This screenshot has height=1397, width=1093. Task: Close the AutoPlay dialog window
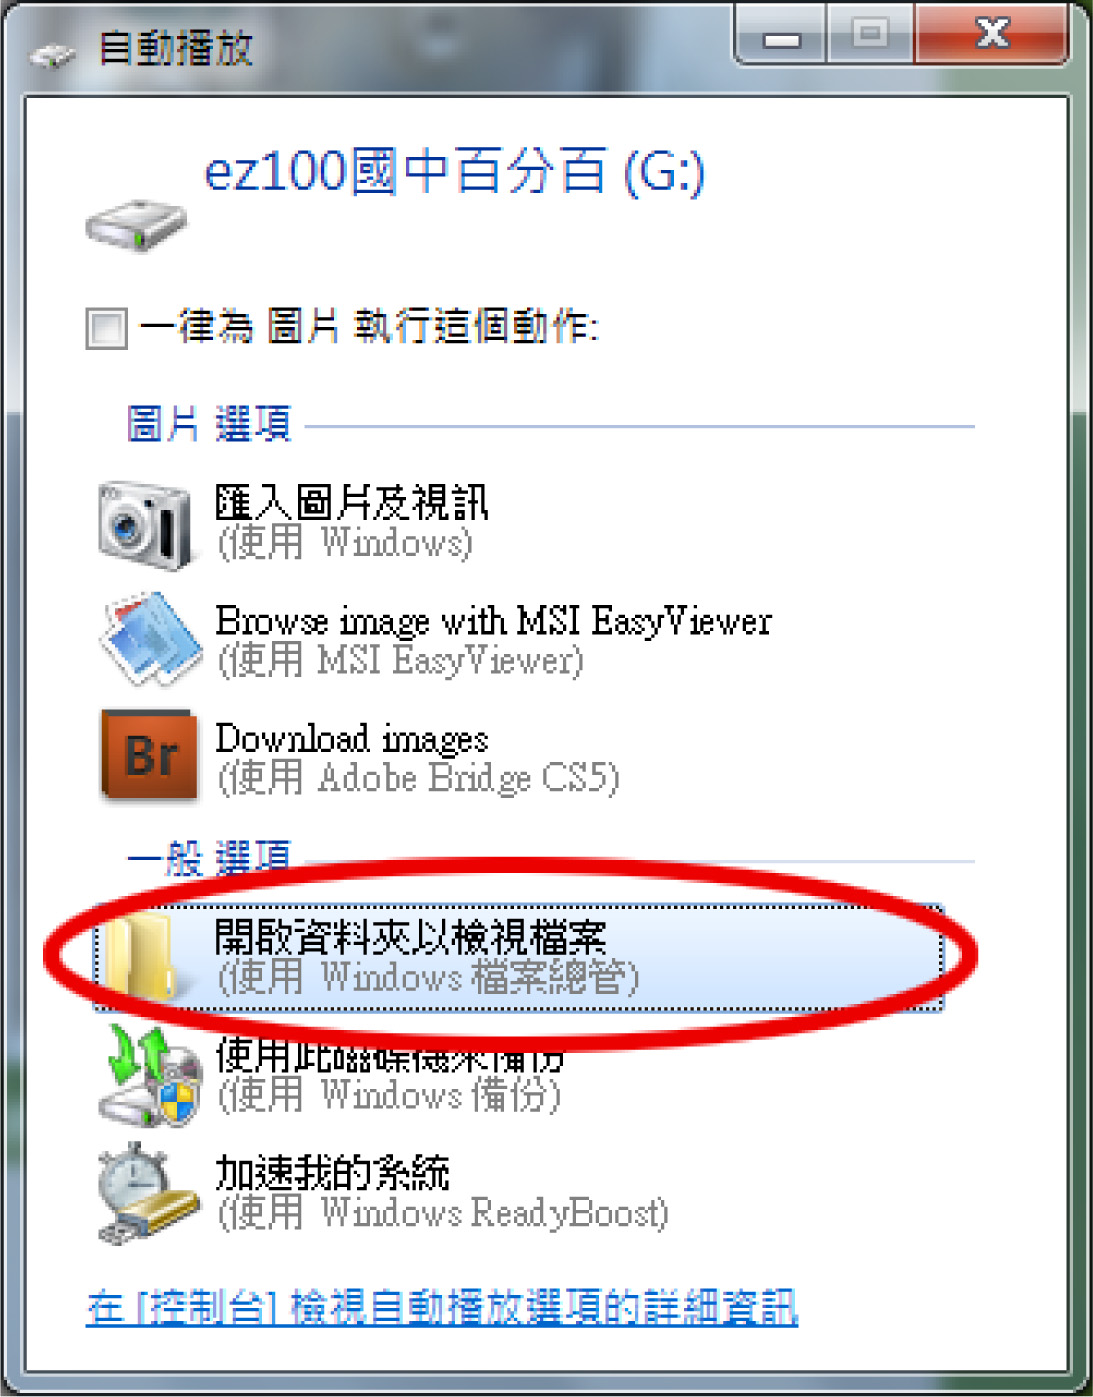pyautogui.click(x=992, y=35)
